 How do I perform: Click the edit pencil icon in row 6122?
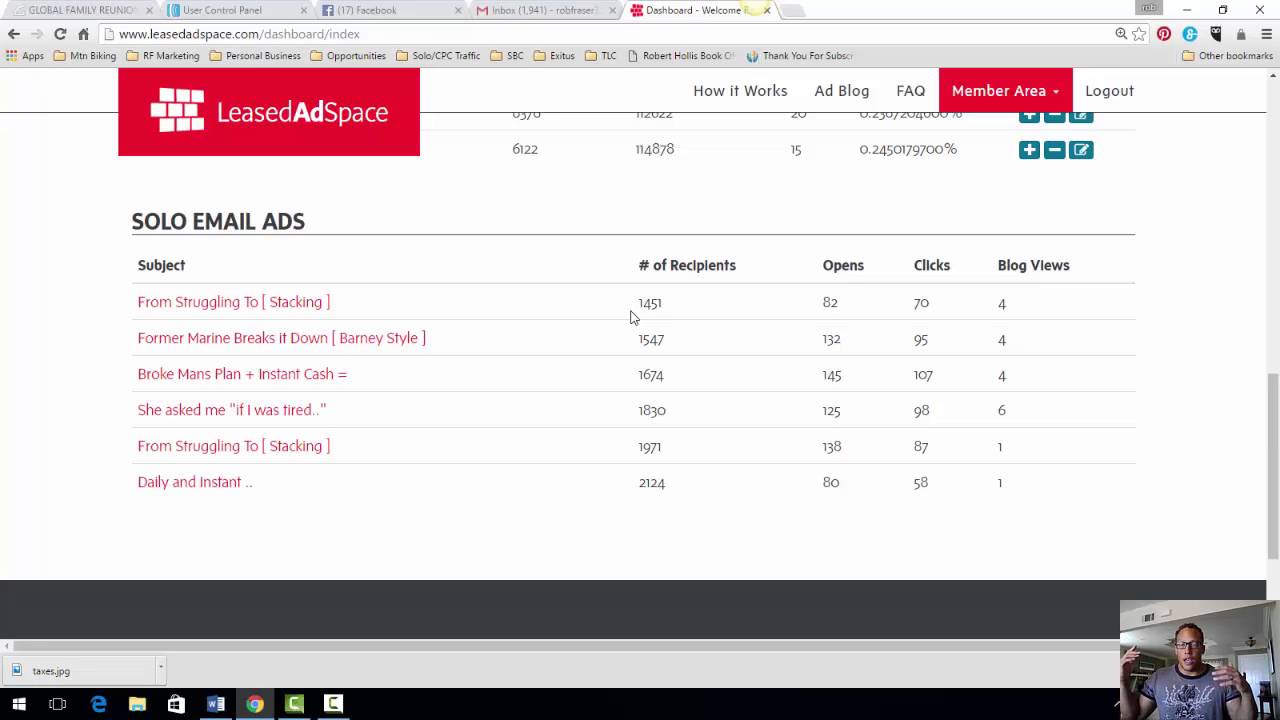(x=1081, y=150)
